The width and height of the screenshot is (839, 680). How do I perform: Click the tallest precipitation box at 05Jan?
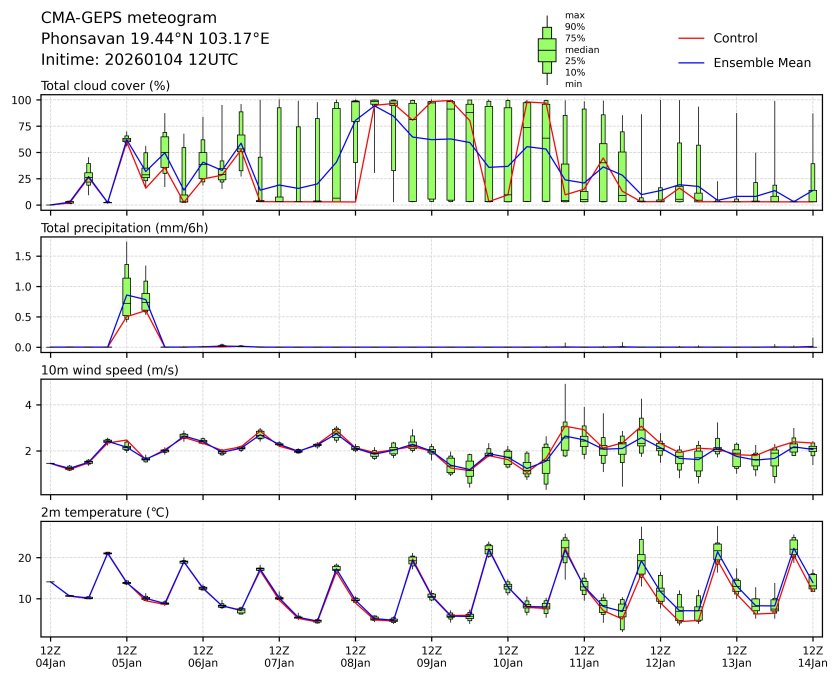pyautogui.click(x=127, y=290)
